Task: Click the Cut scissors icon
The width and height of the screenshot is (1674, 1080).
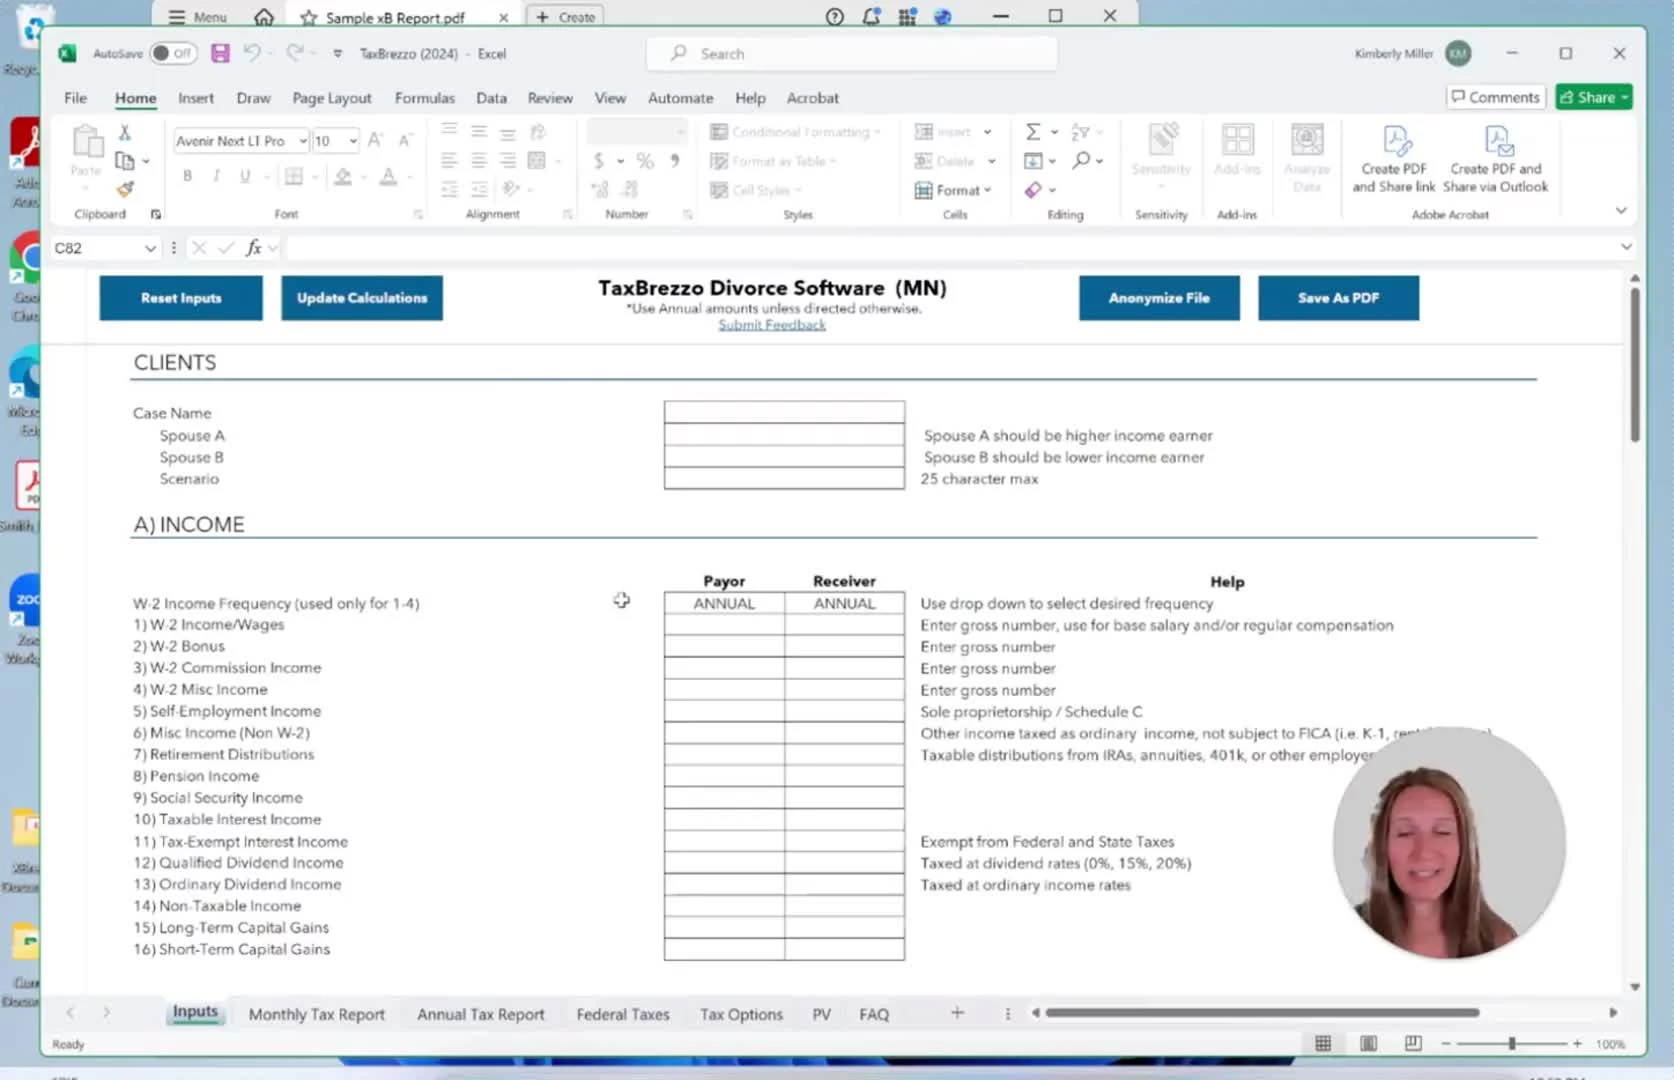Action: (x=125, y=132)
